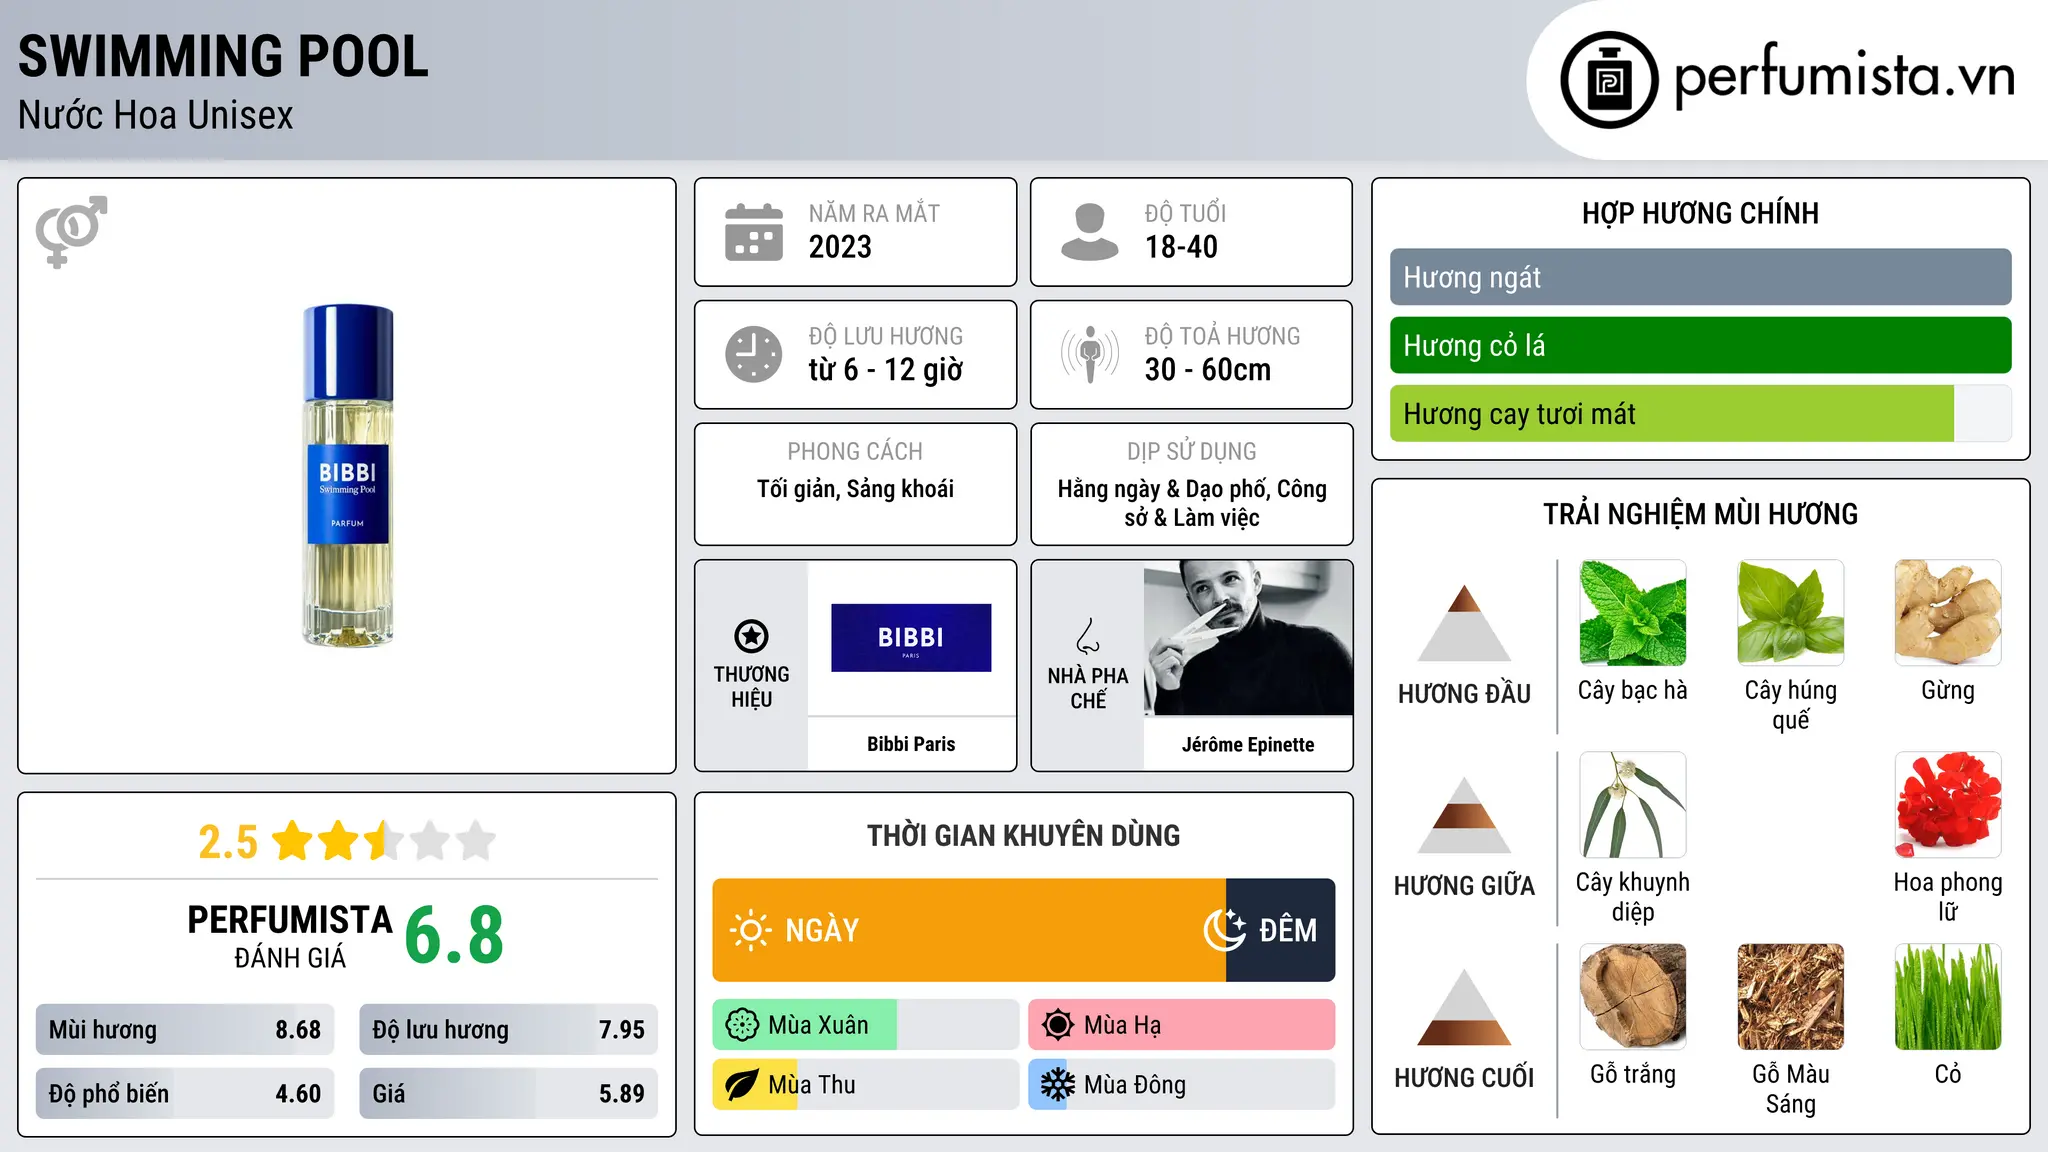Open the blue BIBBI brand logo image
Screen dimensions: 2048x1152
(x=911, y=637)
